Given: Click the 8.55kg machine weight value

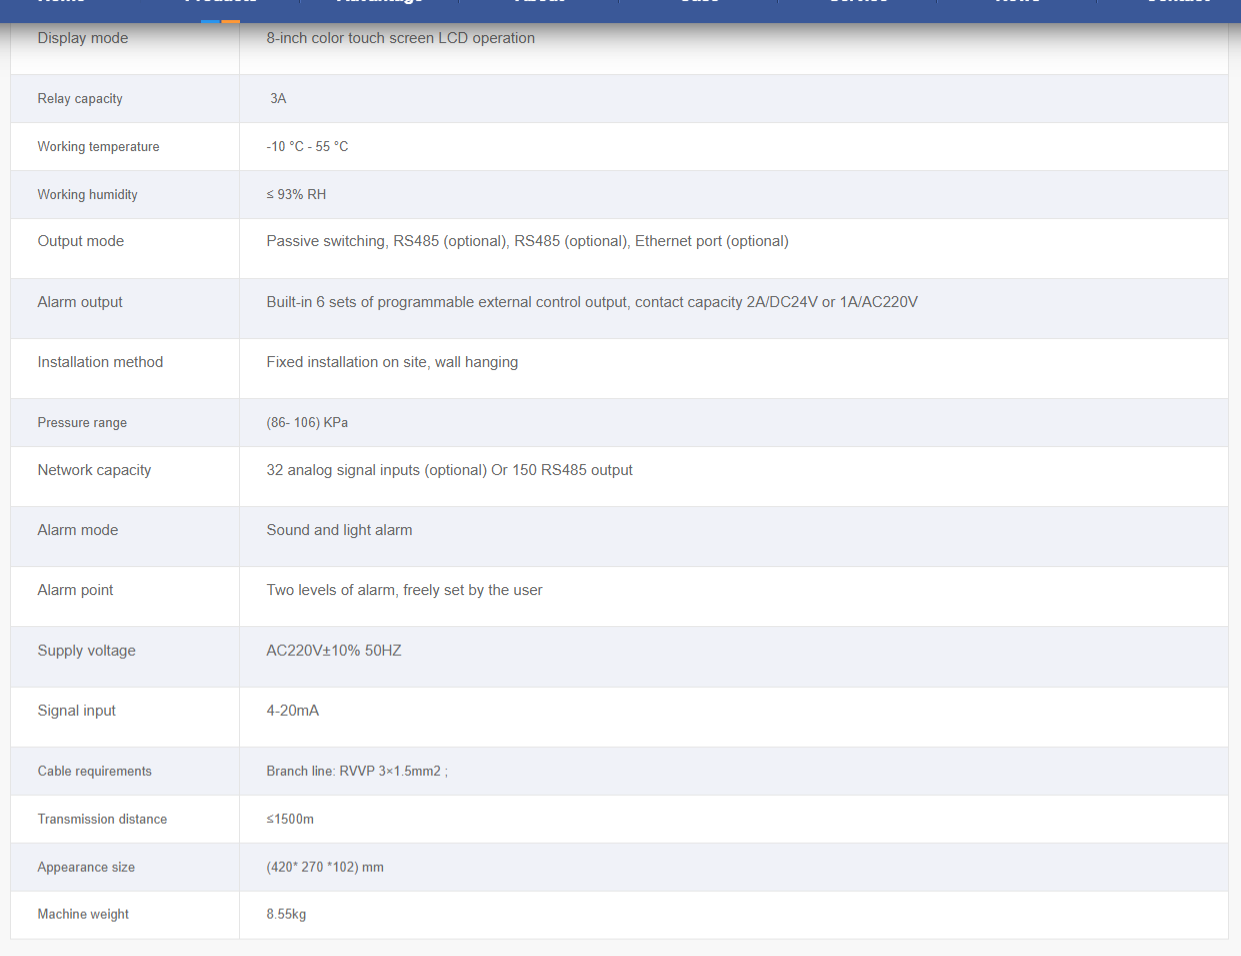Looking at the screenshot, I should click(x=286, y=914).
